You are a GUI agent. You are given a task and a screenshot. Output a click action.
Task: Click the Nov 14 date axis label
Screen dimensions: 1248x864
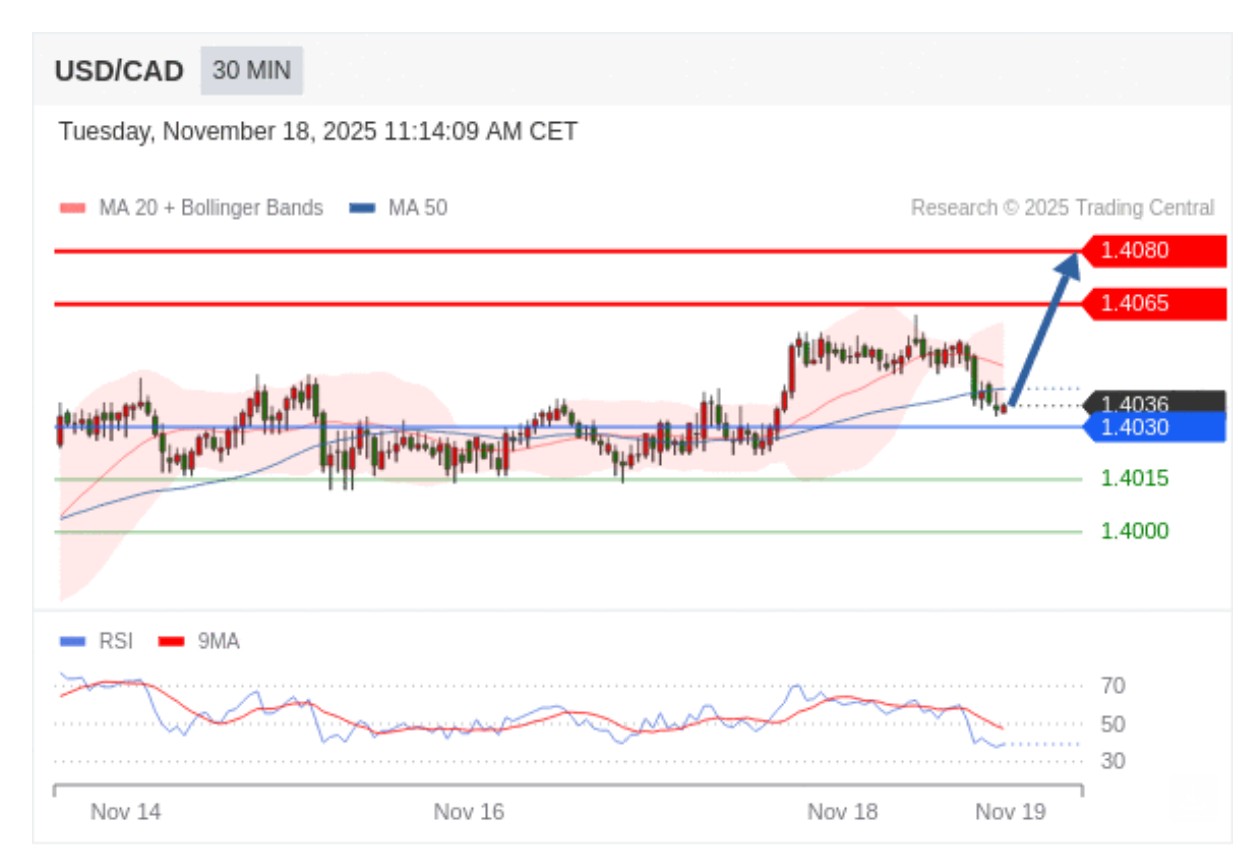125,812
